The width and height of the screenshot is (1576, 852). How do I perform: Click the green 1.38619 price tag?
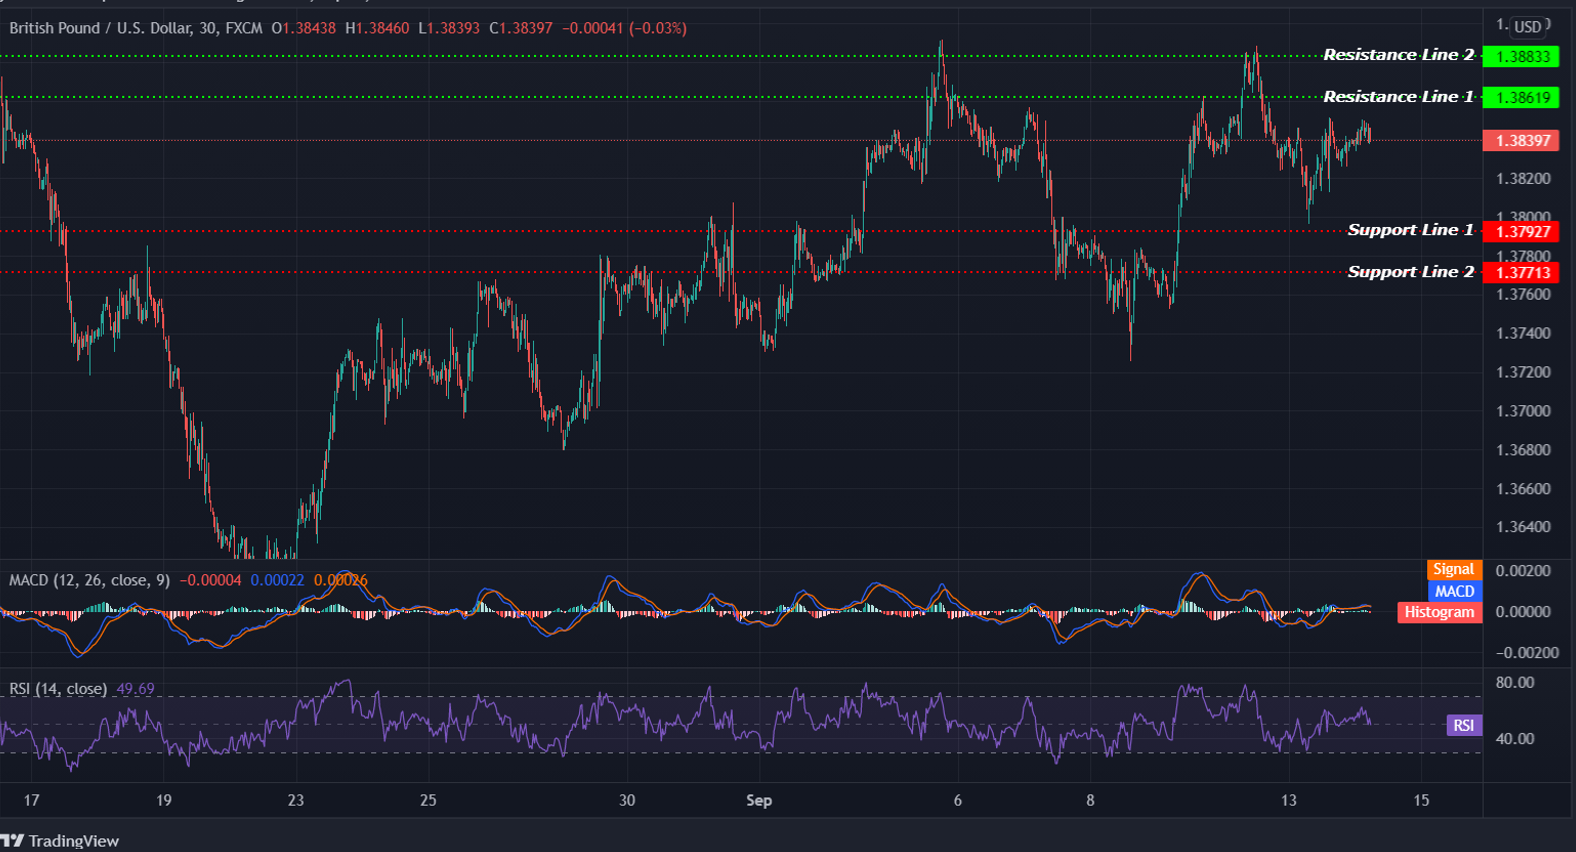1521,98
